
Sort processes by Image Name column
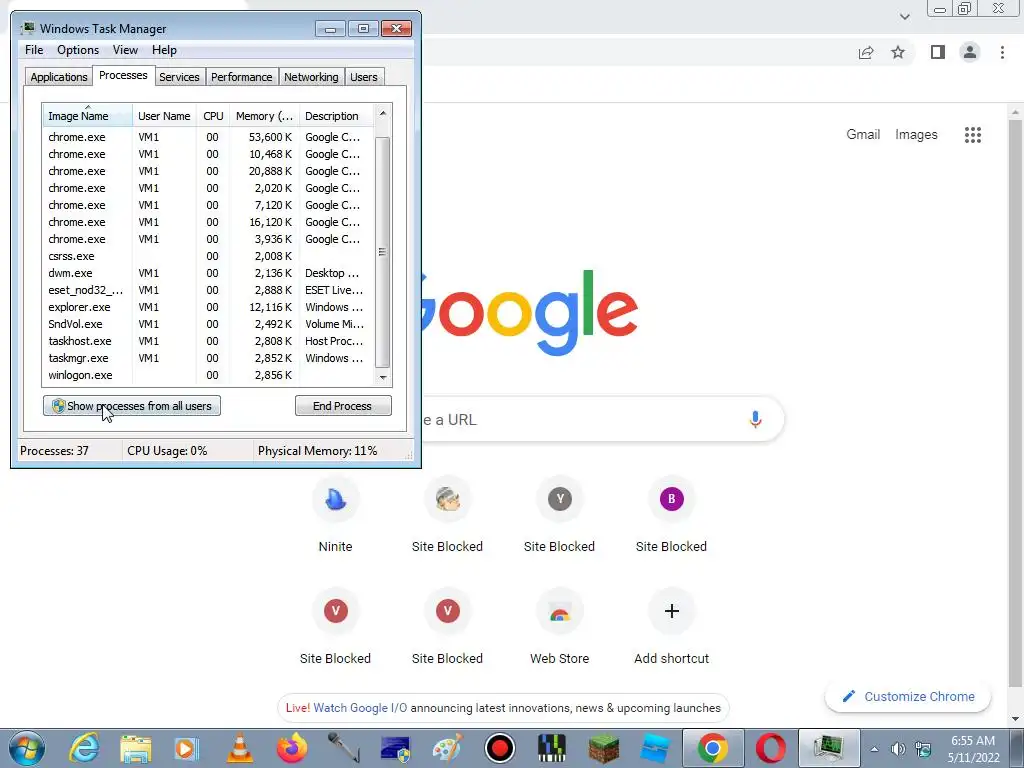[x=87, y=116]
